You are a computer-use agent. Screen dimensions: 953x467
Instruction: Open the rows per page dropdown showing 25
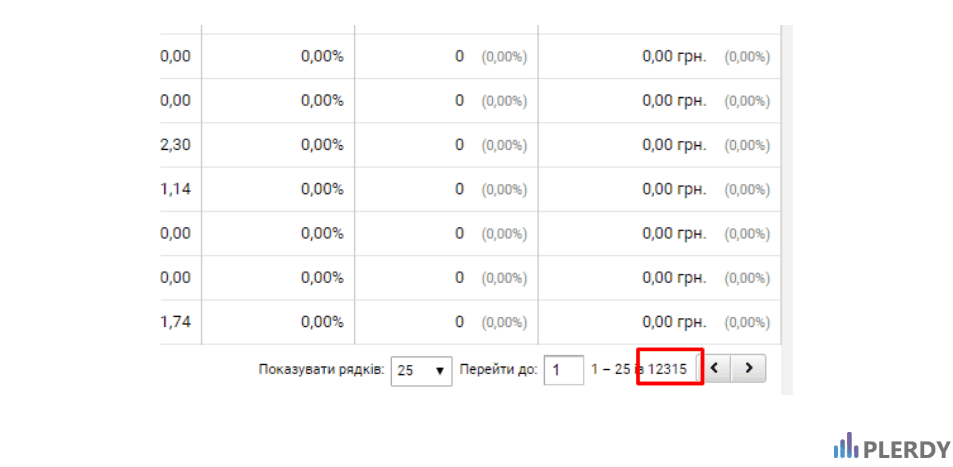tap(421, 371)
